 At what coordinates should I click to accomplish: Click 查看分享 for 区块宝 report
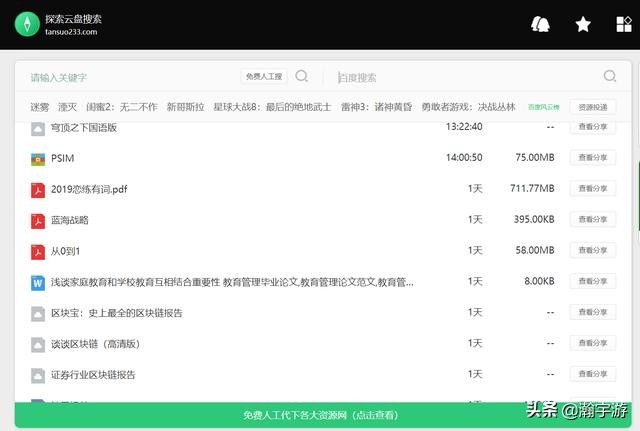(x=593, y=312)
